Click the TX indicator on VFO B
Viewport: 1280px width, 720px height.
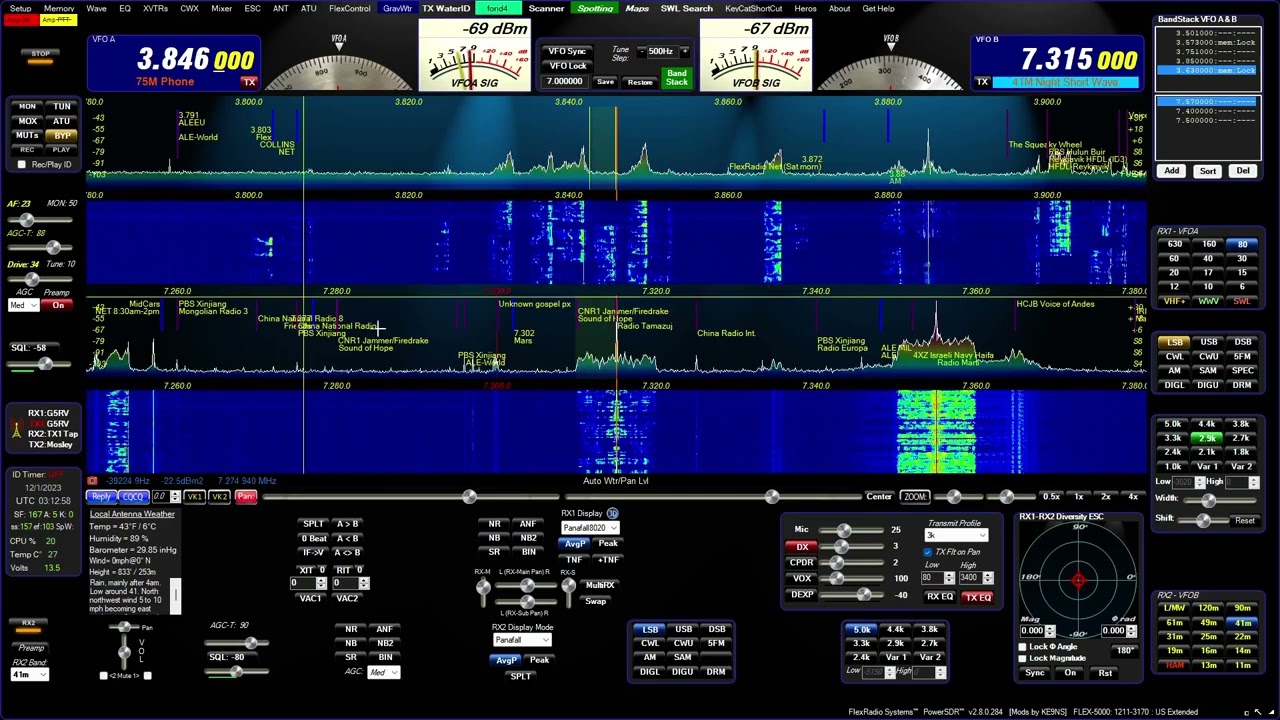(x=982, y=82)
